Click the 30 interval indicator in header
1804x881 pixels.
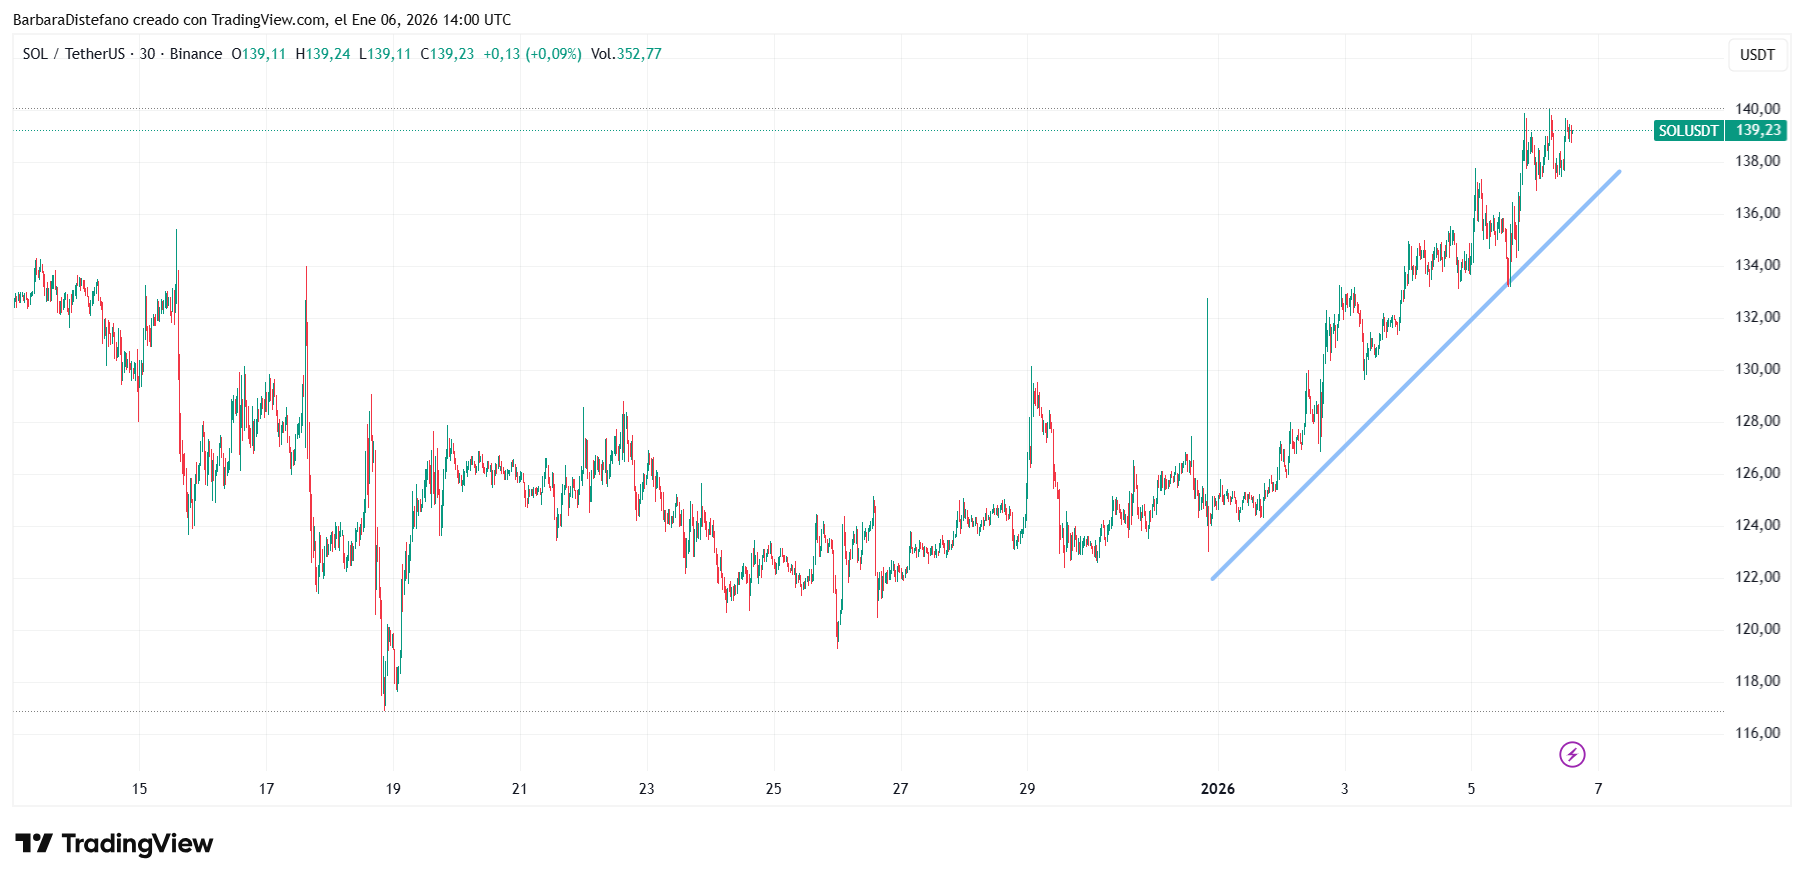pos(147,54)
